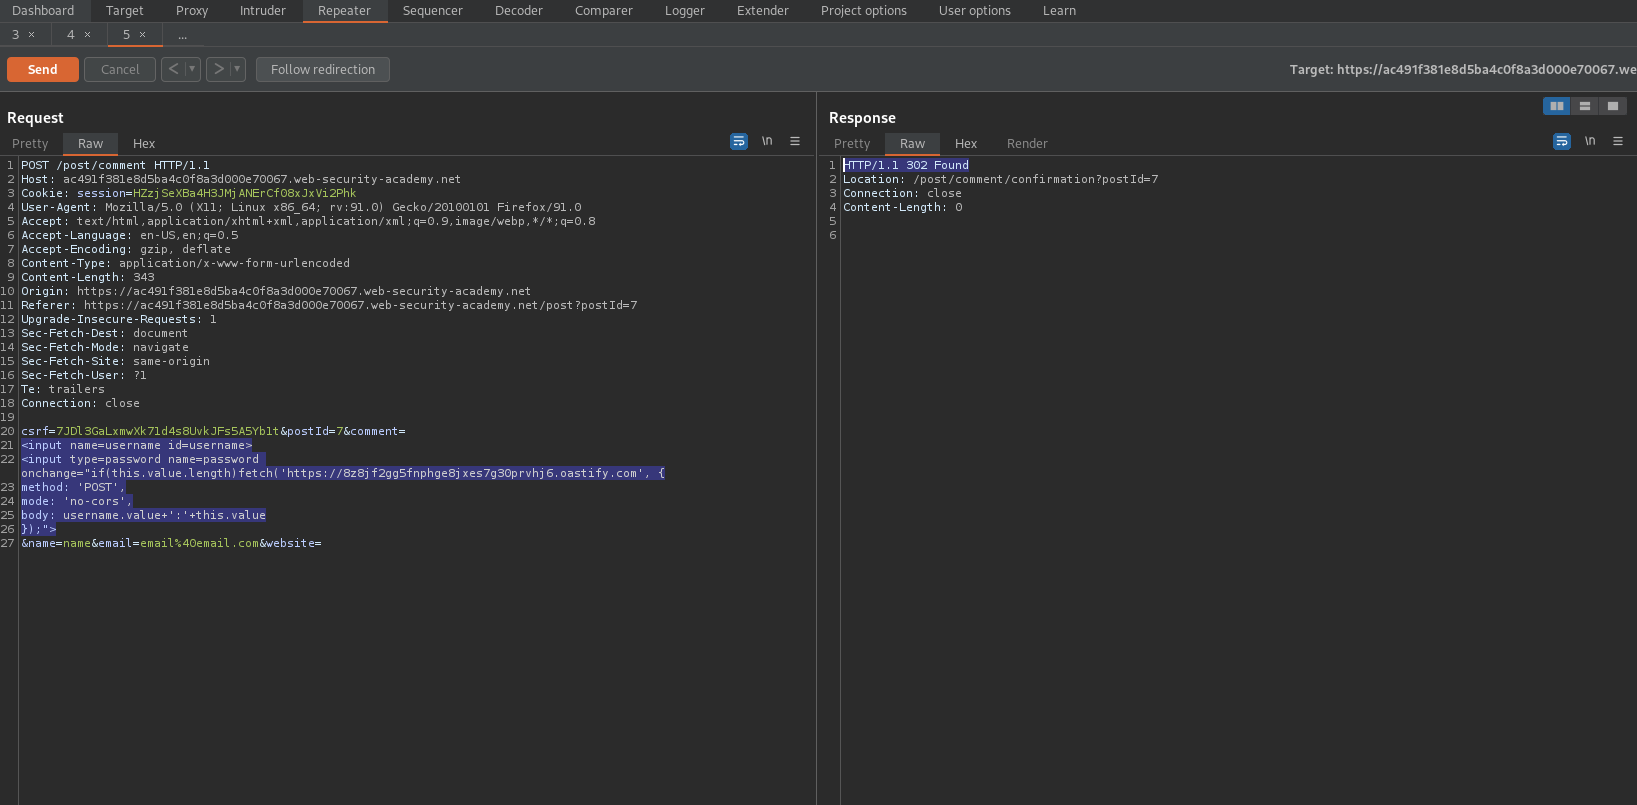
Task: Select Response Raw view tab
Action: point(912,144)
